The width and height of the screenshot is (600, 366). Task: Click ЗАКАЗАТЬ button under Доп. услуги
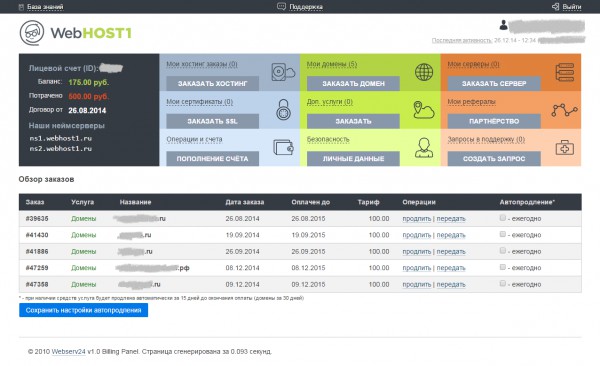[x=353, y=121]
